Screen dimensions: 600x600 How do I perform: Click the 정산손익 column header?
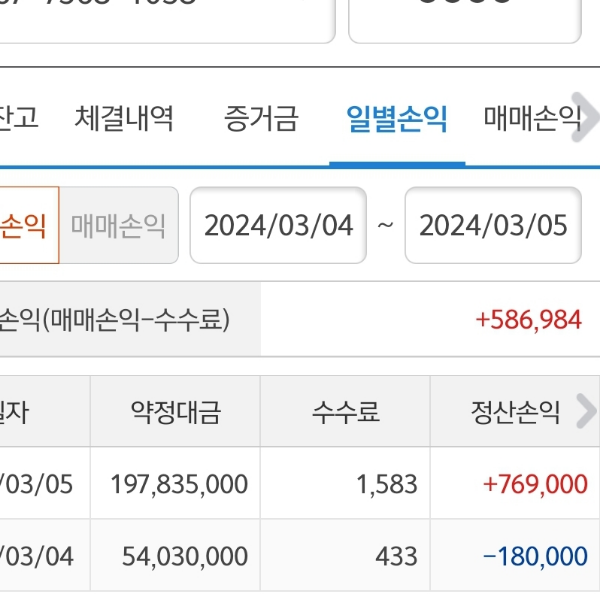(515, 411)
